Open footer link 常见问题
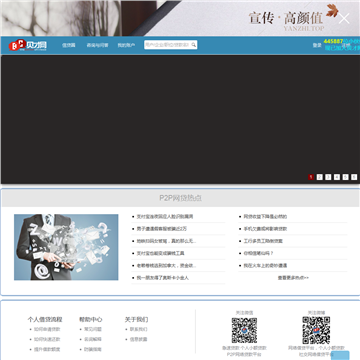Viewport: 360px width, 360px height. [x=93, y=329]
